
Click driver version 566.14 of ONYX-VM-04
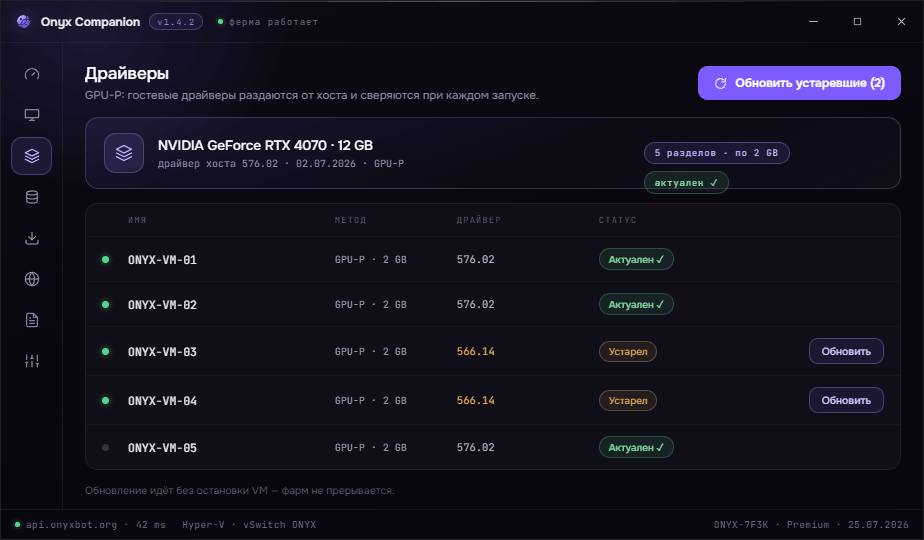tap(476, 400)
